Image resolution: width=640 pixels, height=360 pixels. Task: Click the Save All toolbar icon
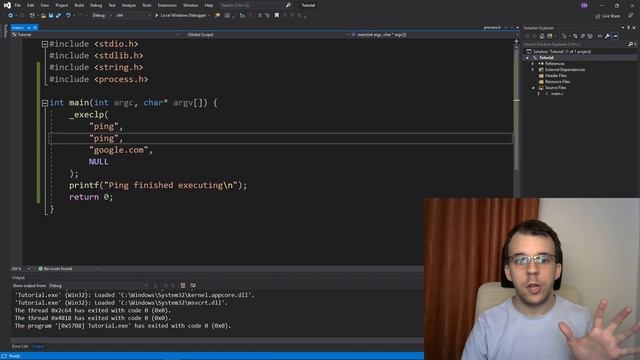(x=58, y=16)
